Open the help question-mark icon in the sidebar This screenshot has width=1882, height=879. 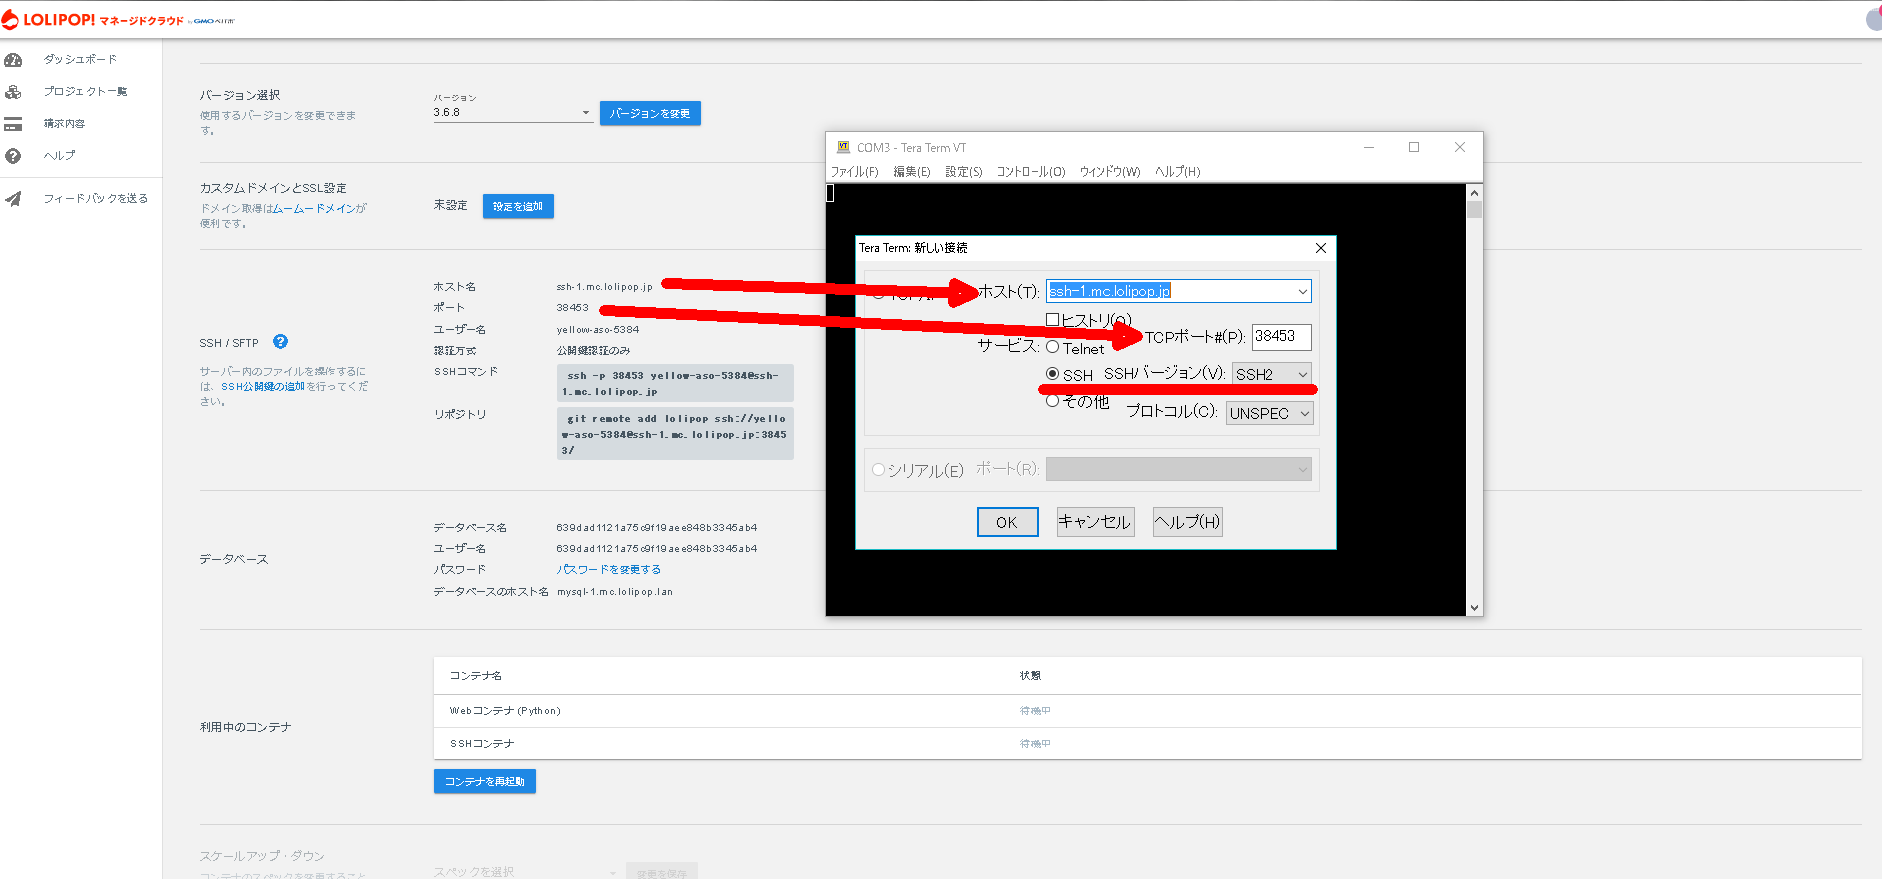(x=13, y=156)
